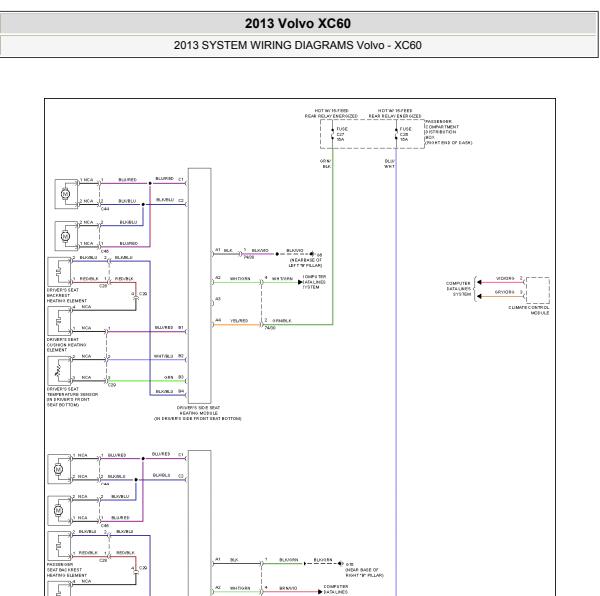Click the arrowhead on the VIO/ORN wire
This screenshot has height=596, width=600.
(x=479, y=282)
